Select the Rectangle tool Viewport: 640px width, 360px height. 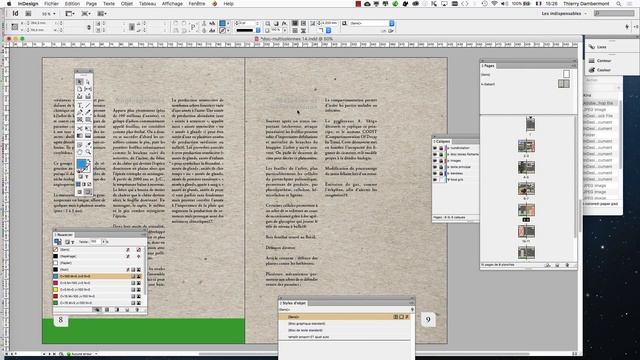[x=88, y=120]
